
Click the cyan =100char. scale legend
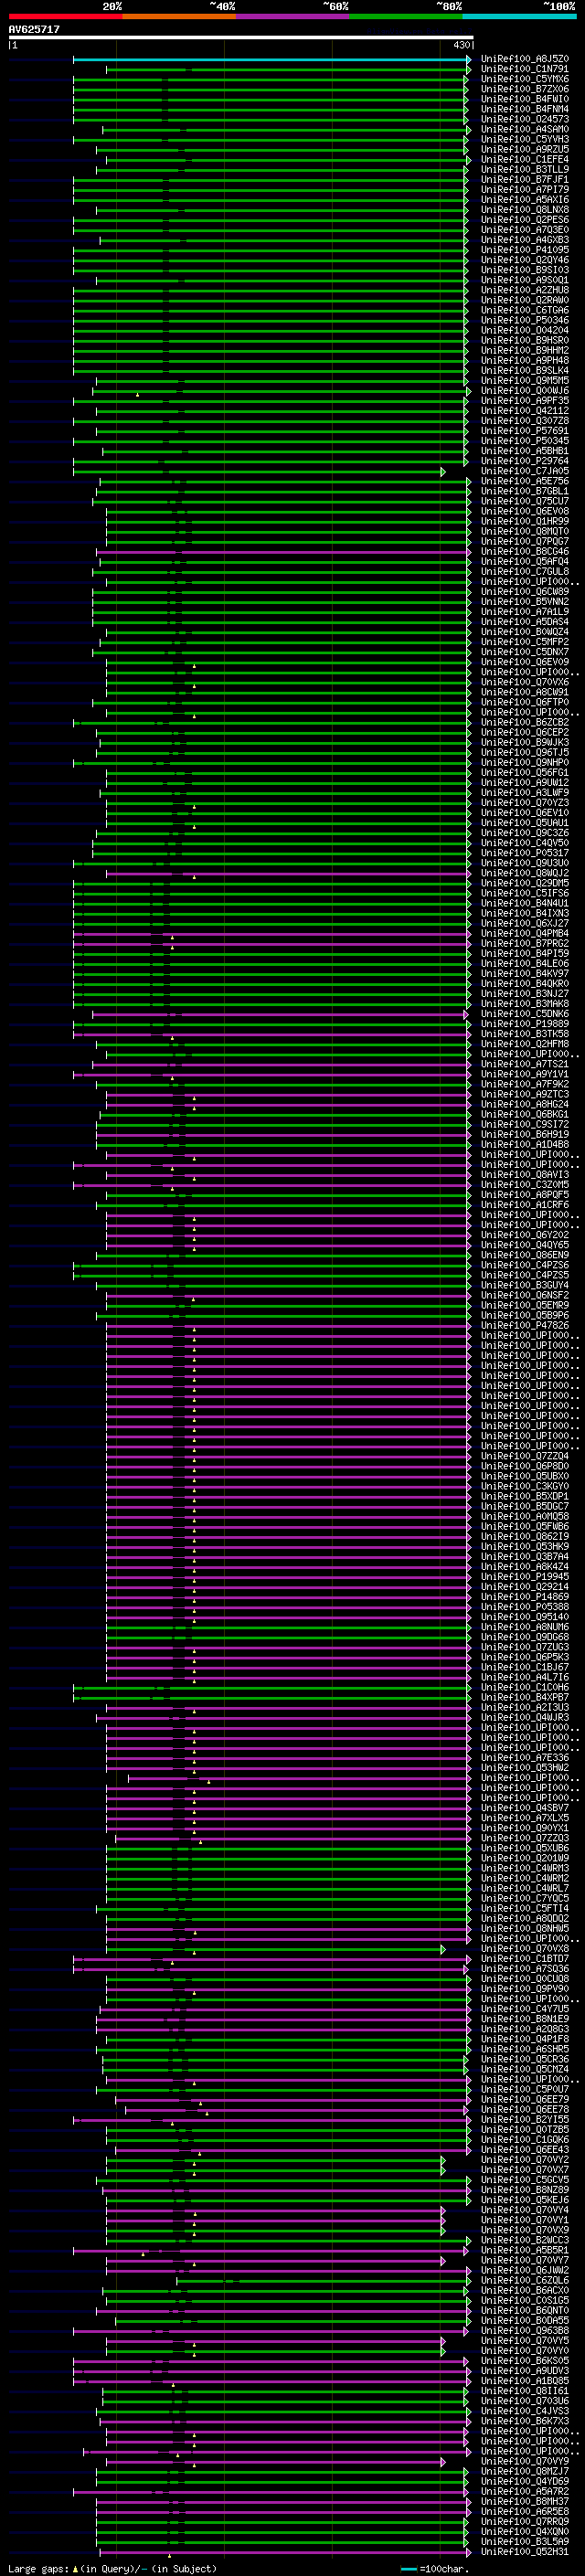[x=435, y=2569]
